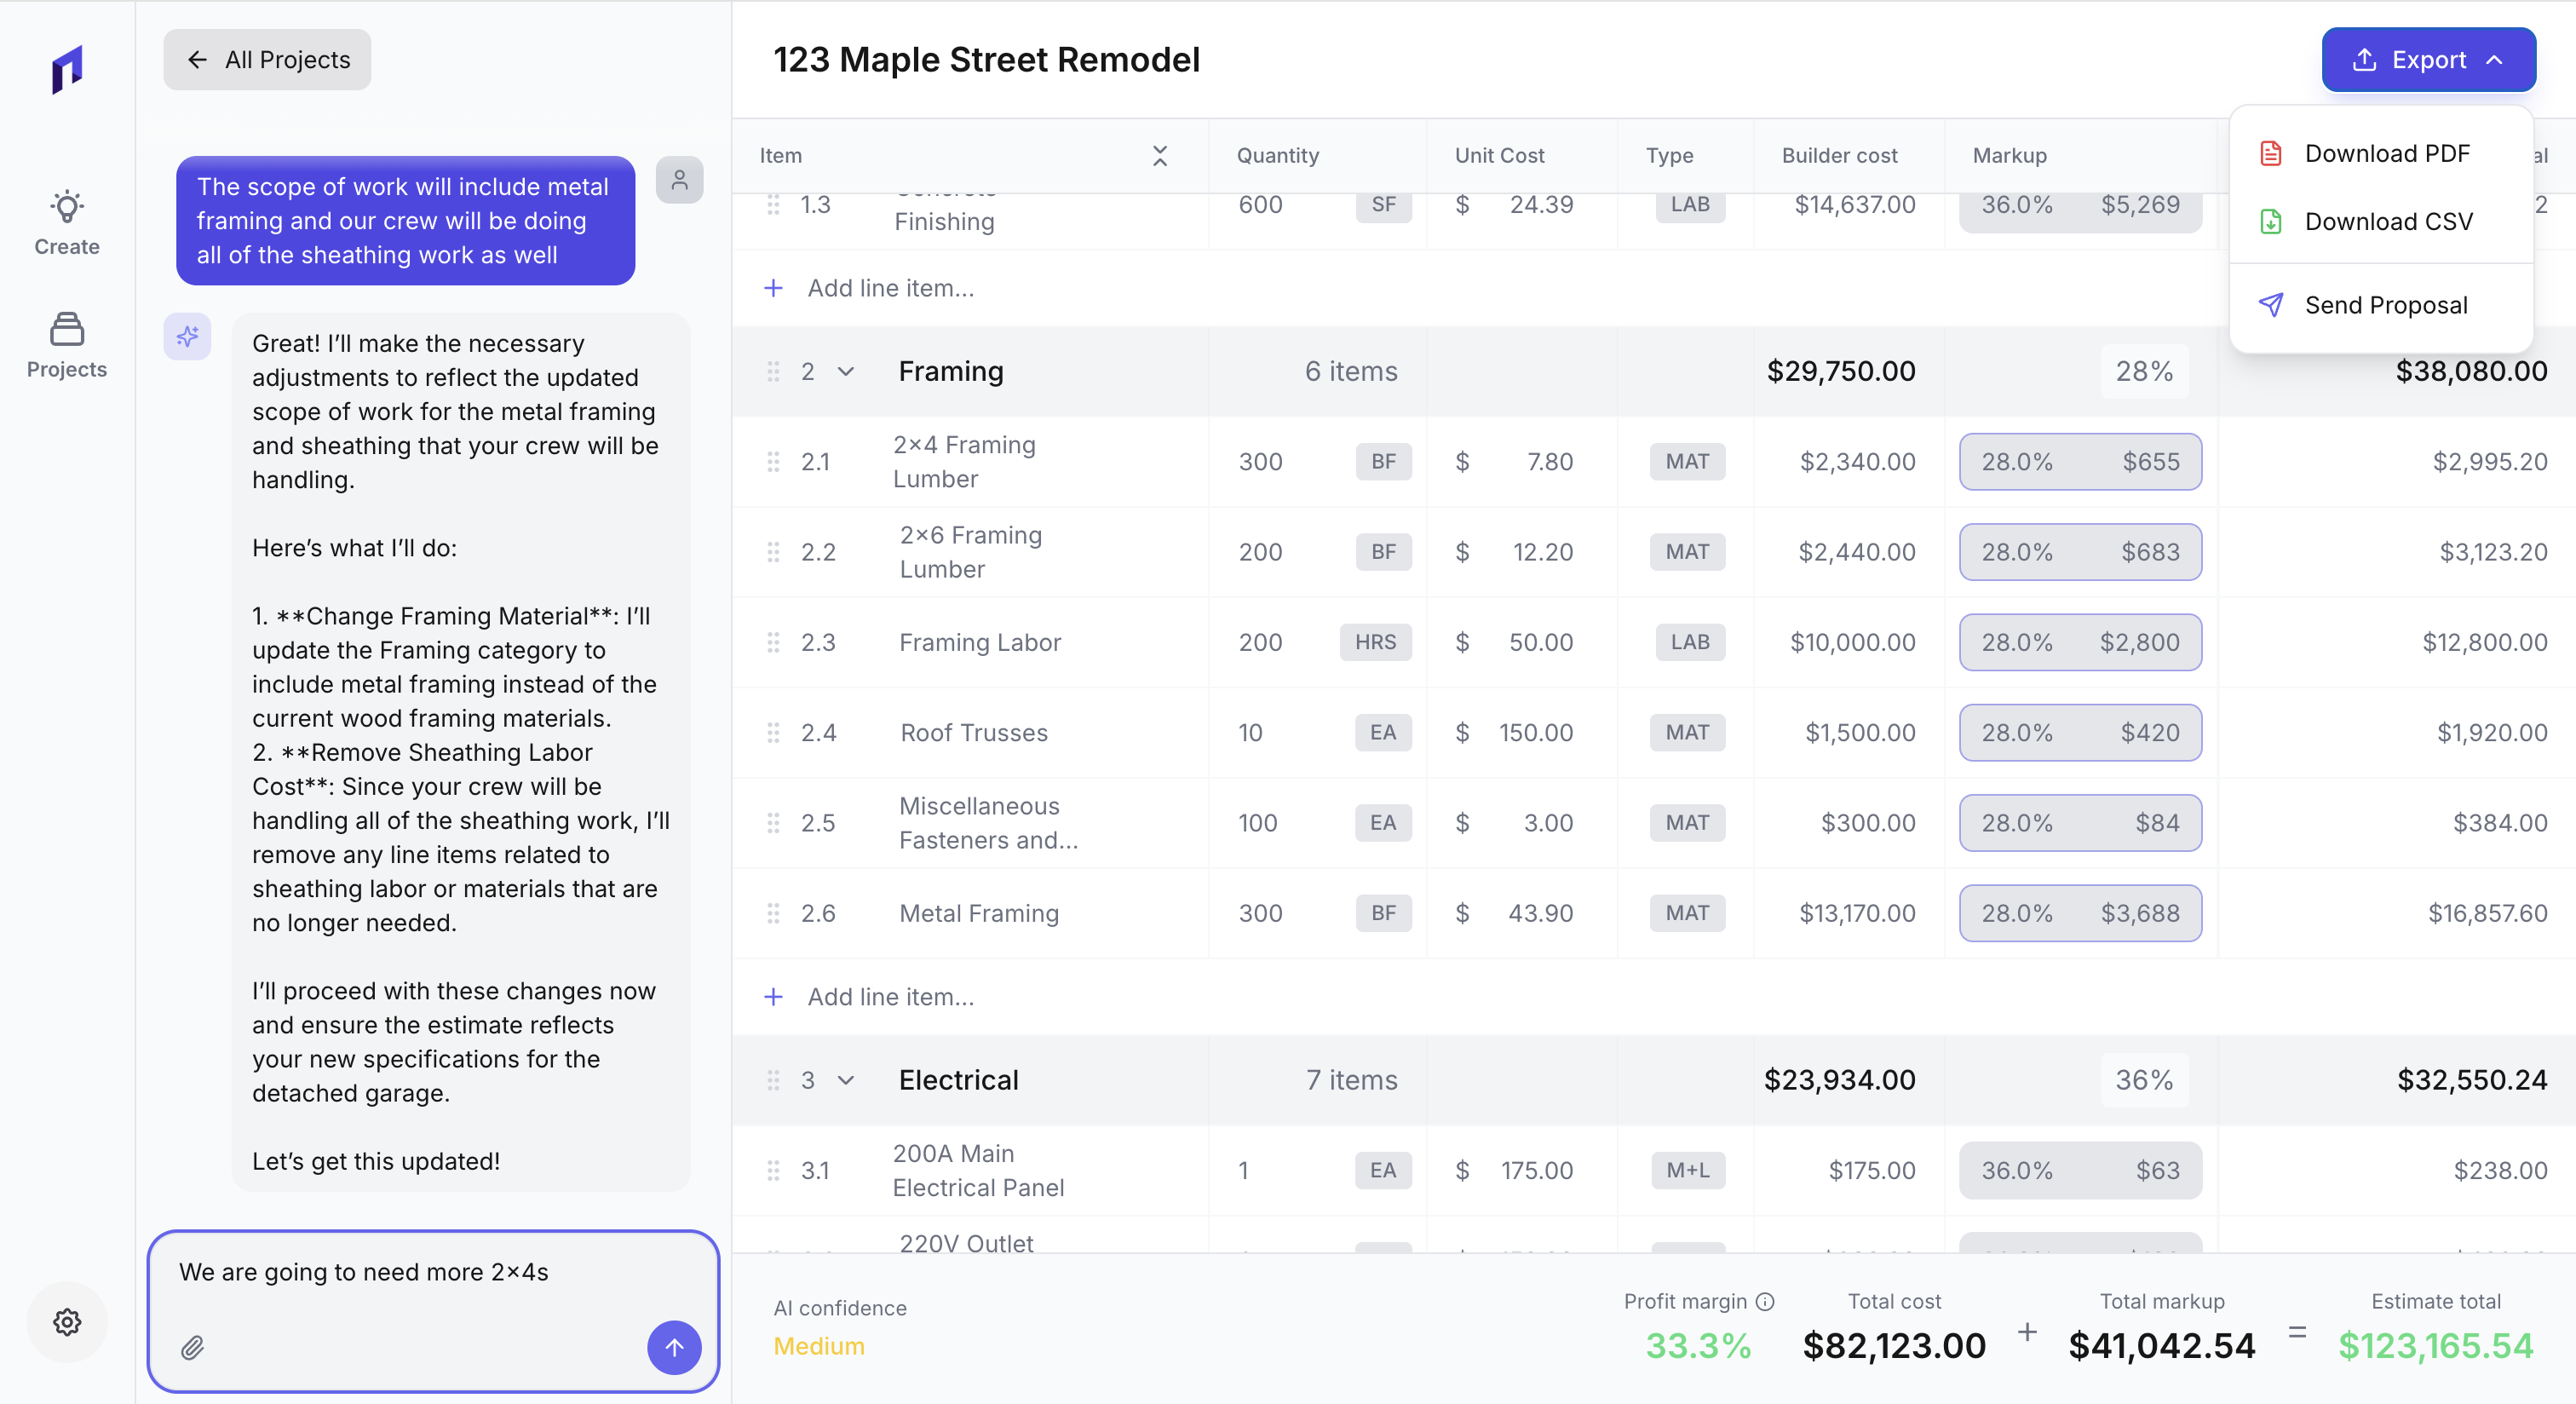
Task: Select Send Proposal in the Export menu
Action: [2387, 304]
